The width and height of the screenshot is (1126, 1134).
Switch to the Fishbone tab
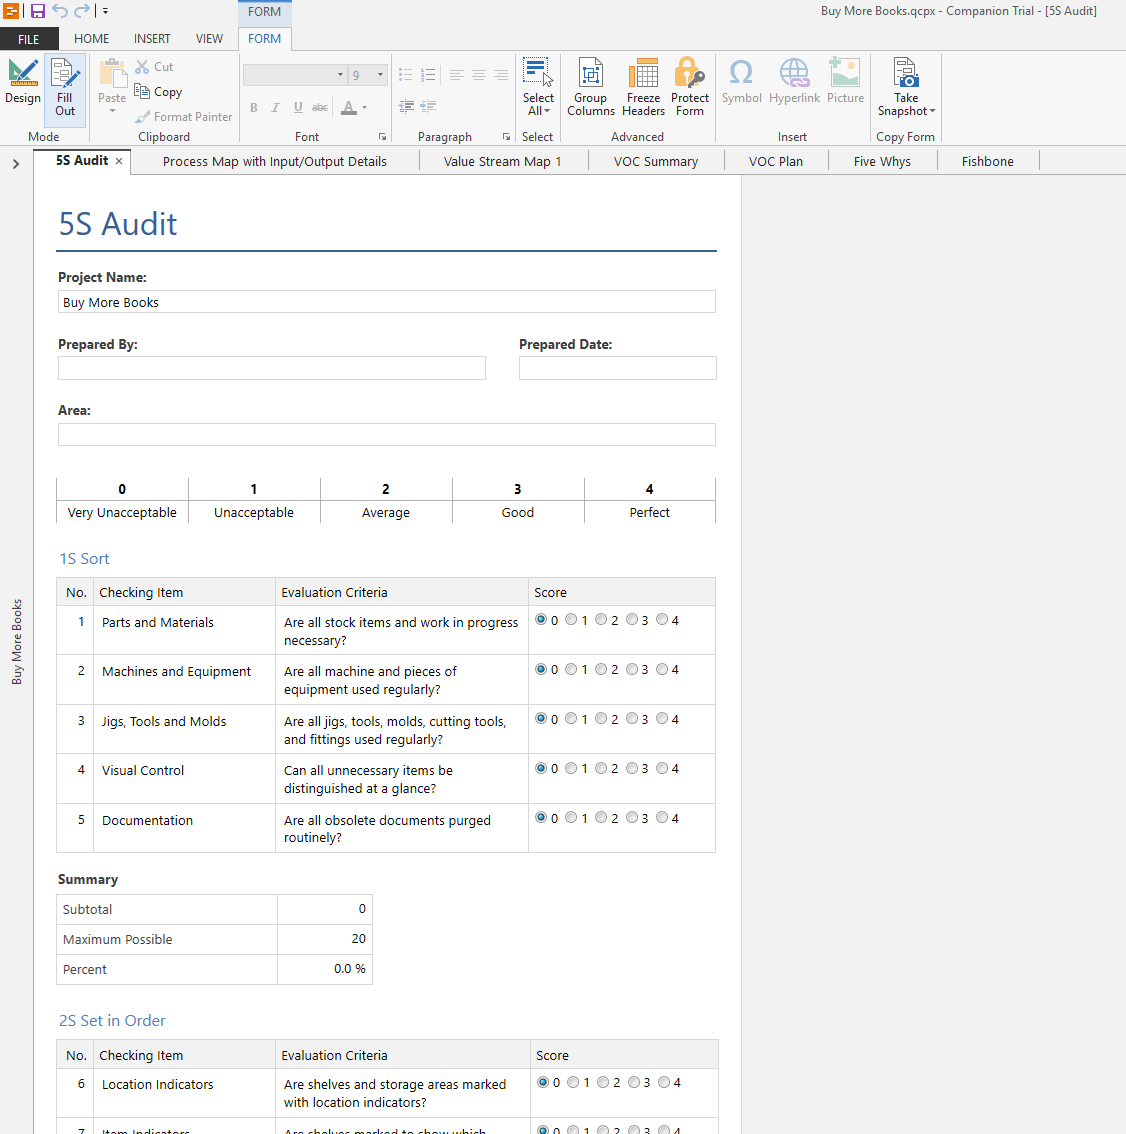(987, 161)
